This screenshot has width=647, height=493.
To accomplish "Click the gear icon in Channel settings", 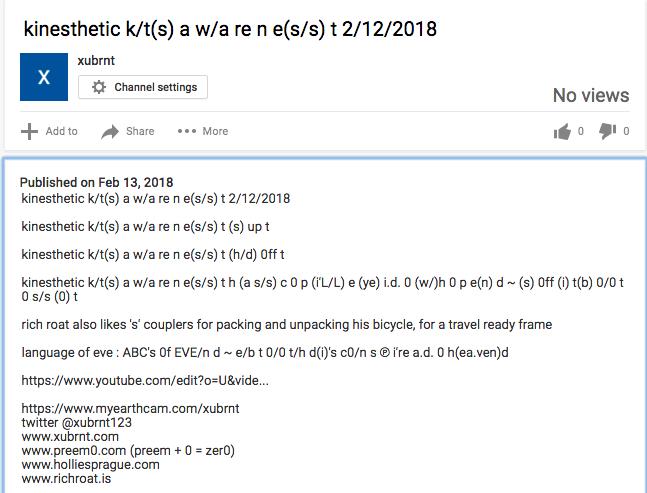I will point(99,87).
